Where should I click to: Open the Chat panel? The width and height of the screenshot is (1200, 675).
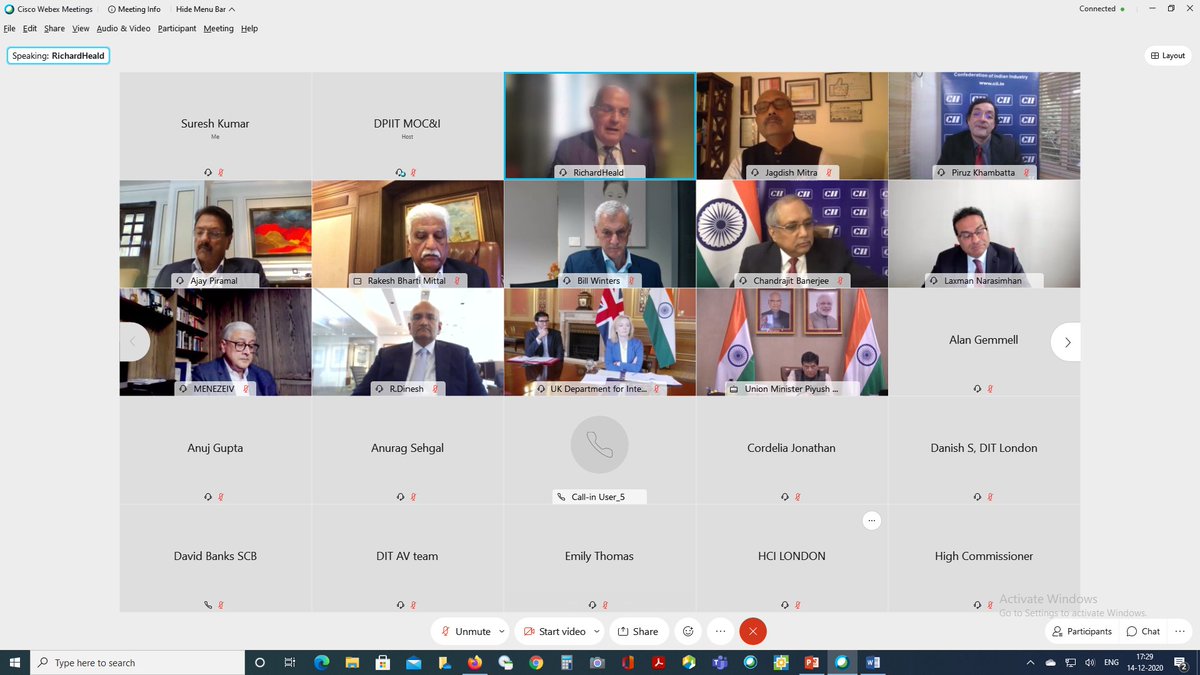click(x=1142, y=631)
